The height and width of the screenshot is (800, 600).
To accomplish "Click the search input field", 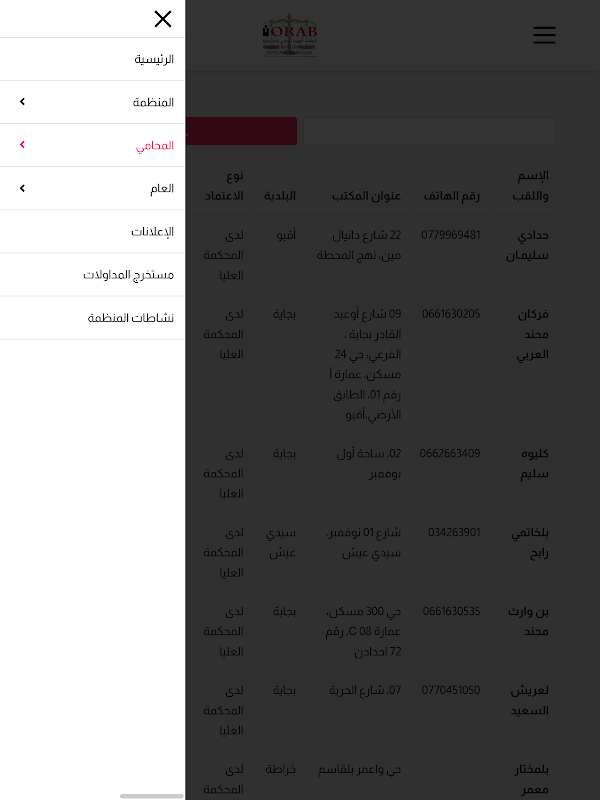I will (429, 131).
